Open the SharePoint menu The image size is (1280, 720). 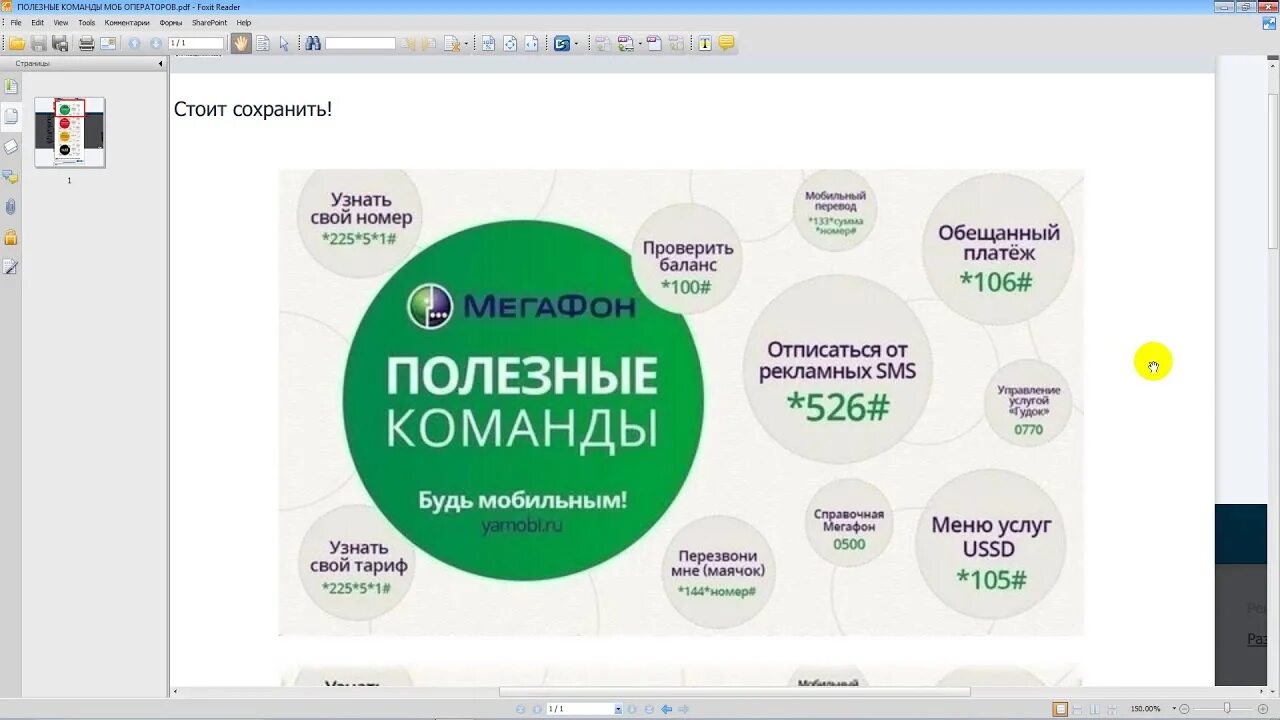click(209, 22)
